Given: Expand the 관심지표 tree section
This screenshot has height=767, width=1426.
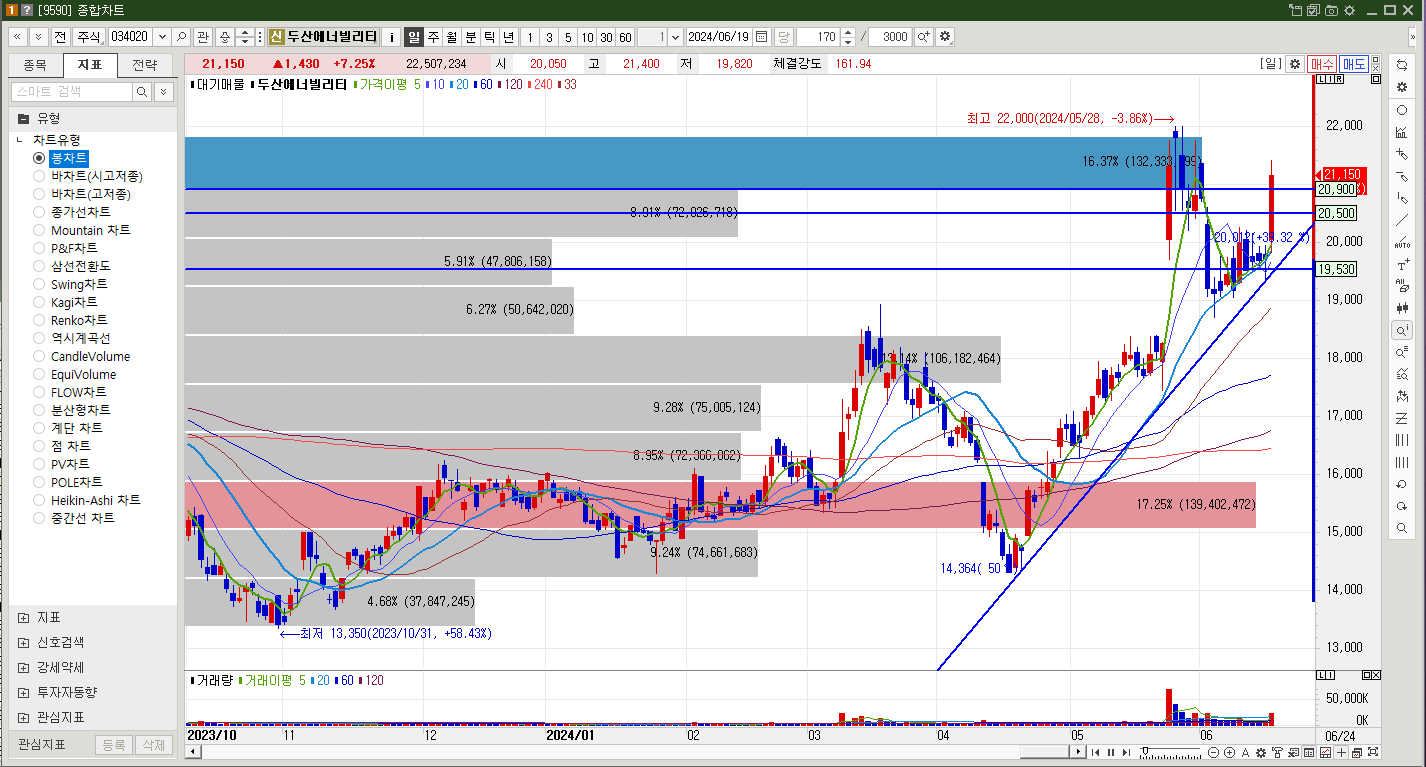Looking at the screenshot, I should [x=23, y=717].
